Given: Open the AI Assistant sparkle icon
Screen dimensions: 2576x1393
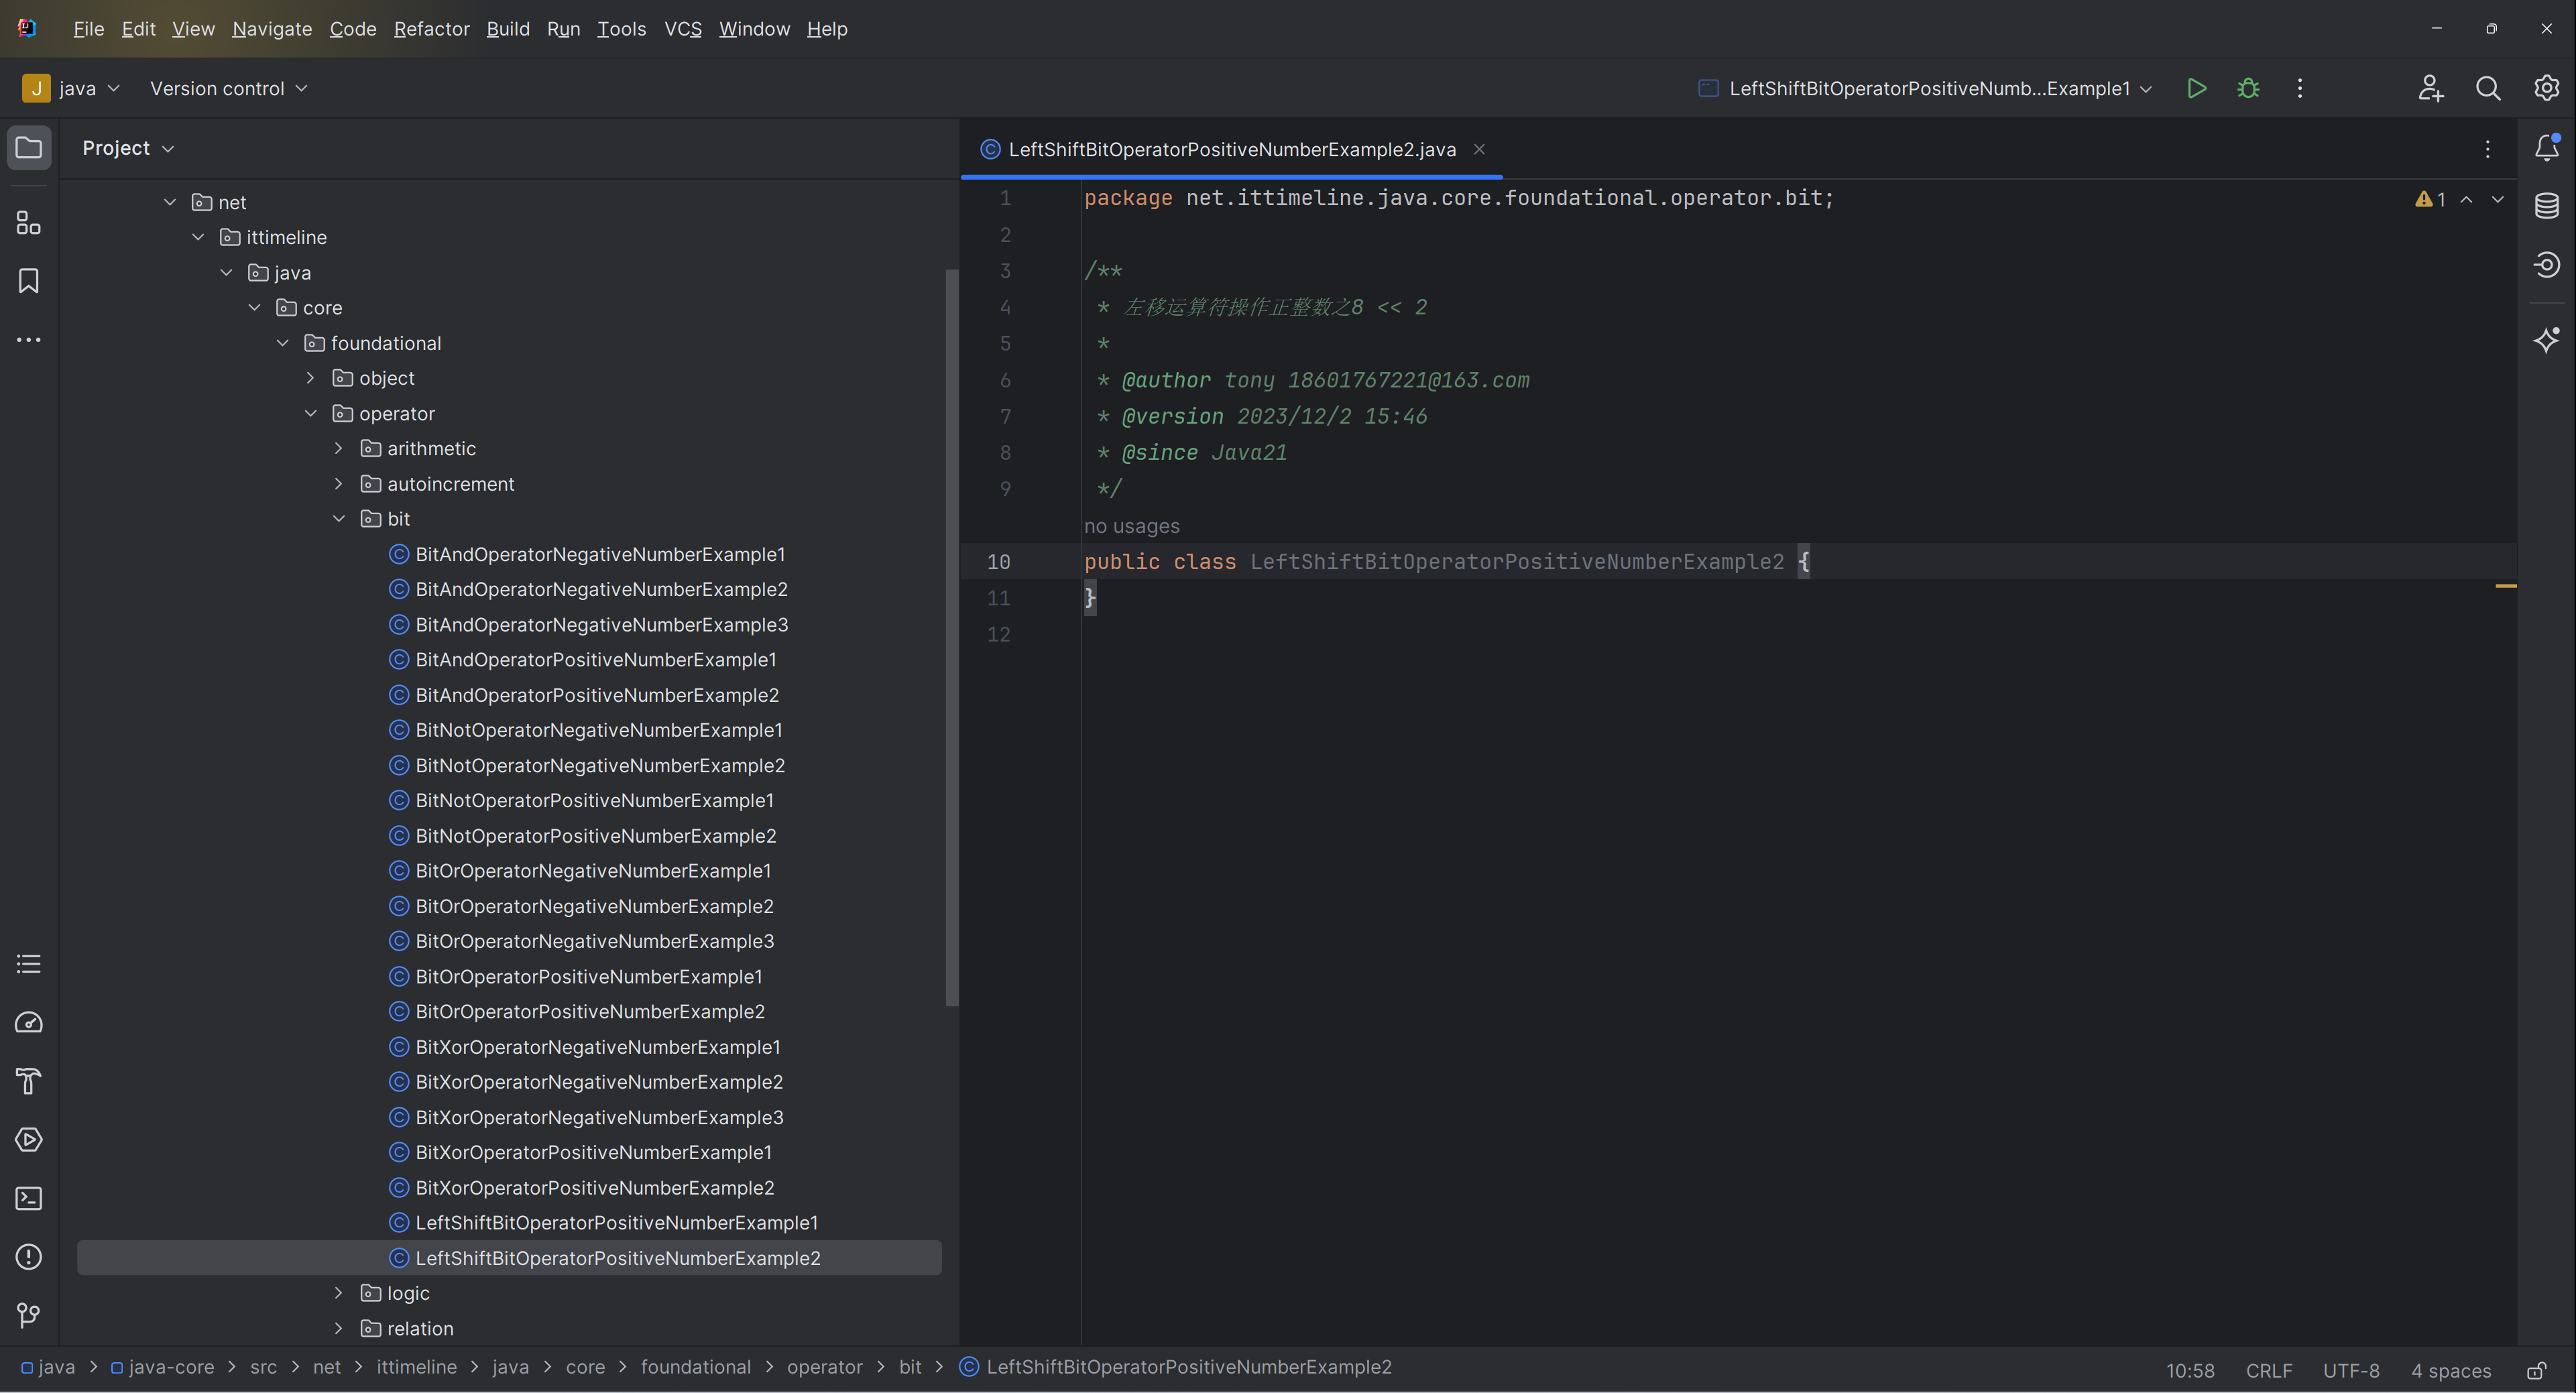Looking at the screenshot, I should click(x=2546, y=340).
